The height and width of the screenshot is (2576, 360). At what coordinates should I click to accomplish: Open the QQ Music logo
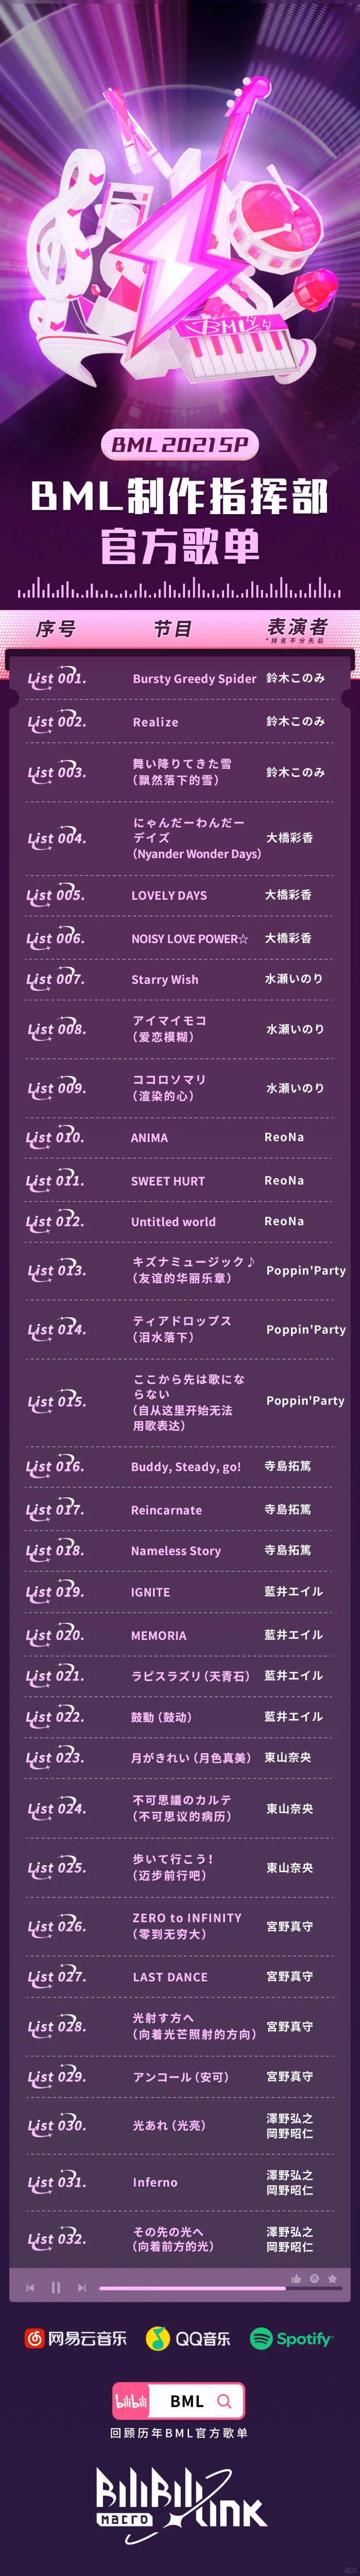[x=188, y=2338]
